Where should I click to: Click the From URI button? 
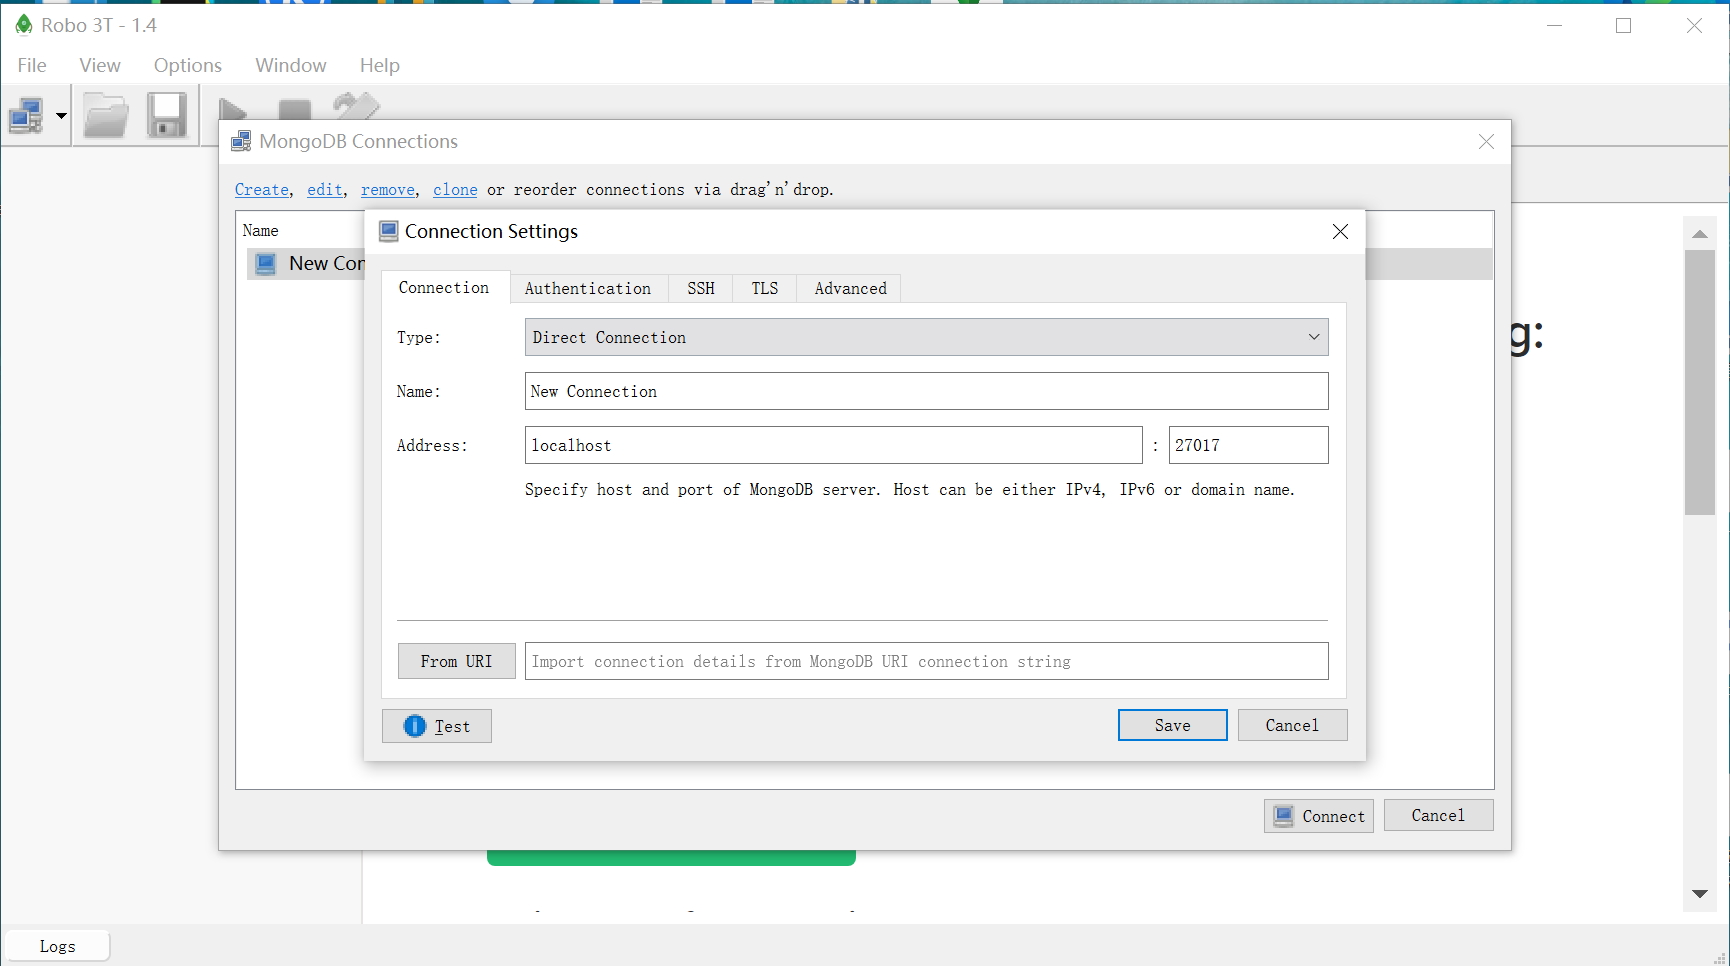[457, 661]
